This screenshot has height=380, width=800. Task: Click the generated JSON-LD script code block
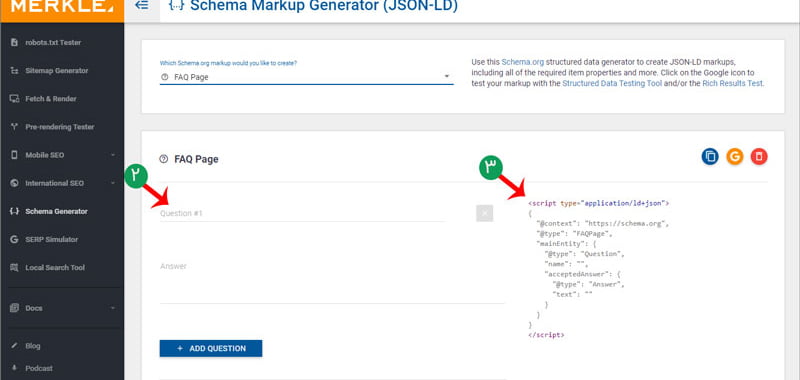[x=598, y=269]
